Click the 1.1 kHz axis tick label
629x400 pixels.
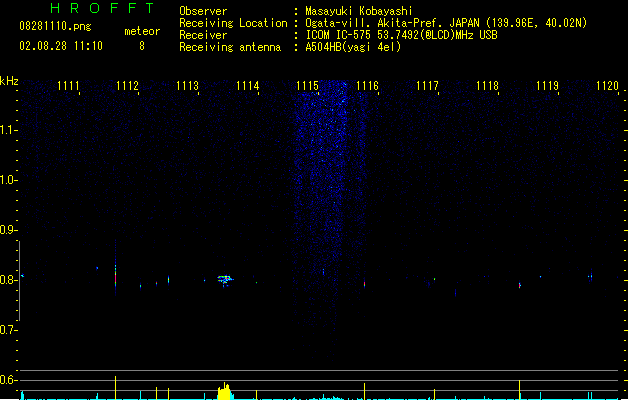tap(8, 130)
